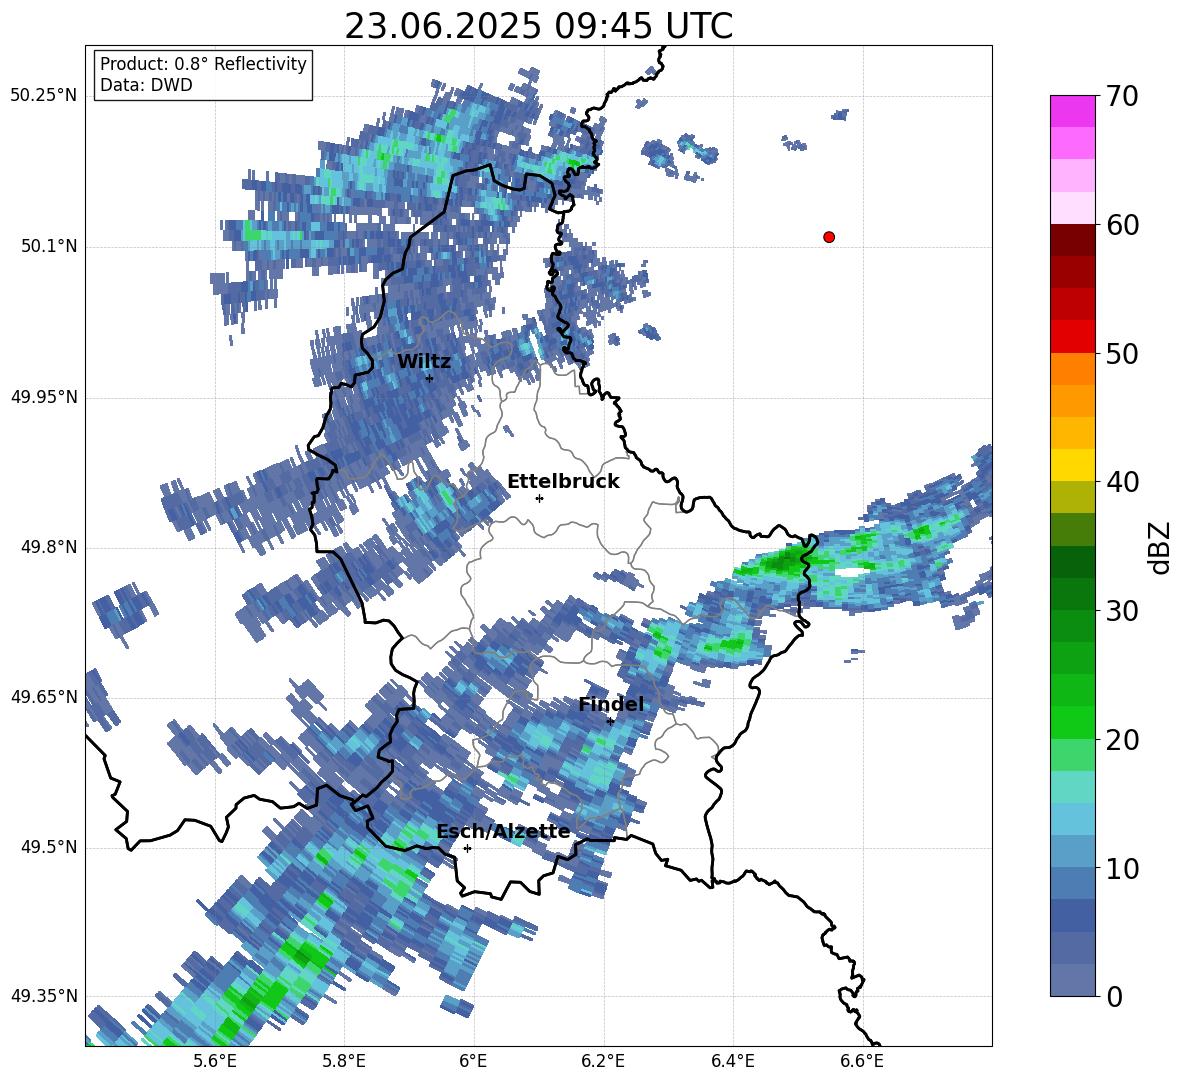Click the dBZ colorbar axis label
The image size is (1184, 1081).
[x=1161, y=547]
